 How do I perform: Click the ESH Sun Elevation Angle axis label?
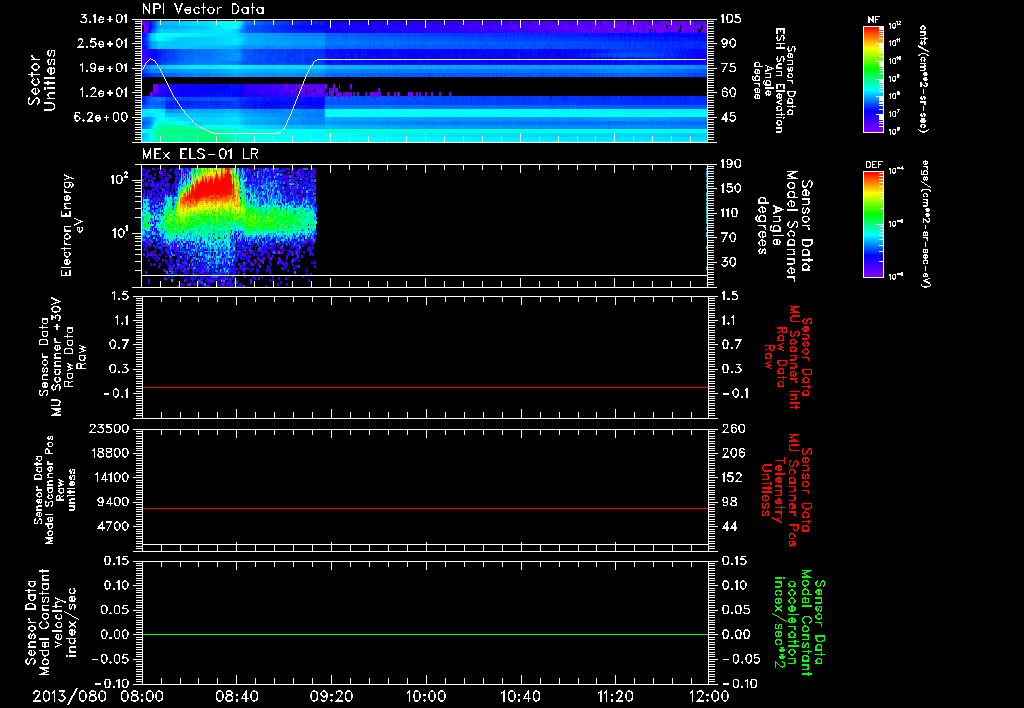pyautogui.click(x=777, y=80)
